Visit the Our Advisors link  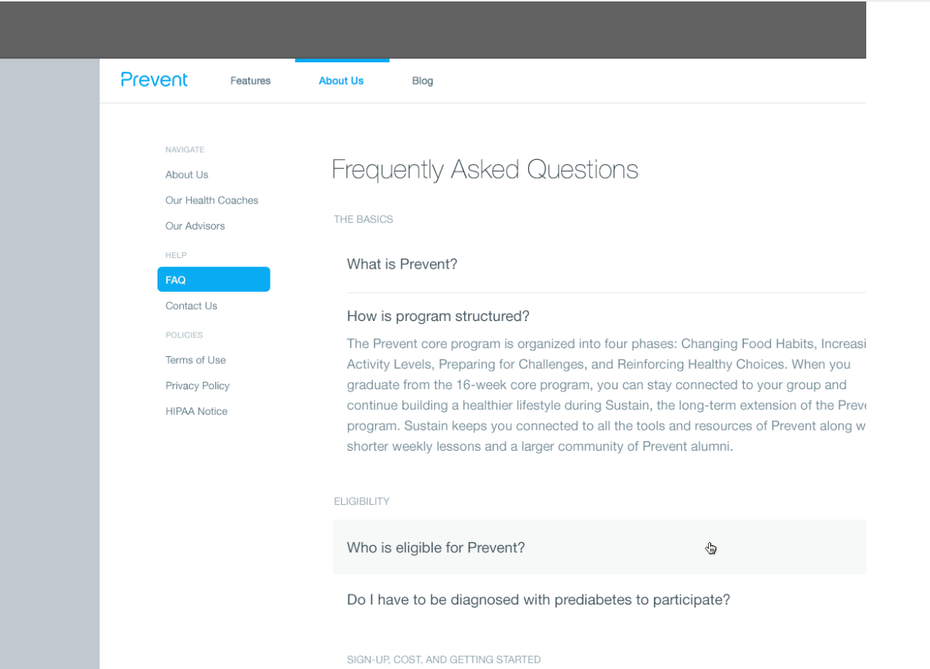click(195, 226)
